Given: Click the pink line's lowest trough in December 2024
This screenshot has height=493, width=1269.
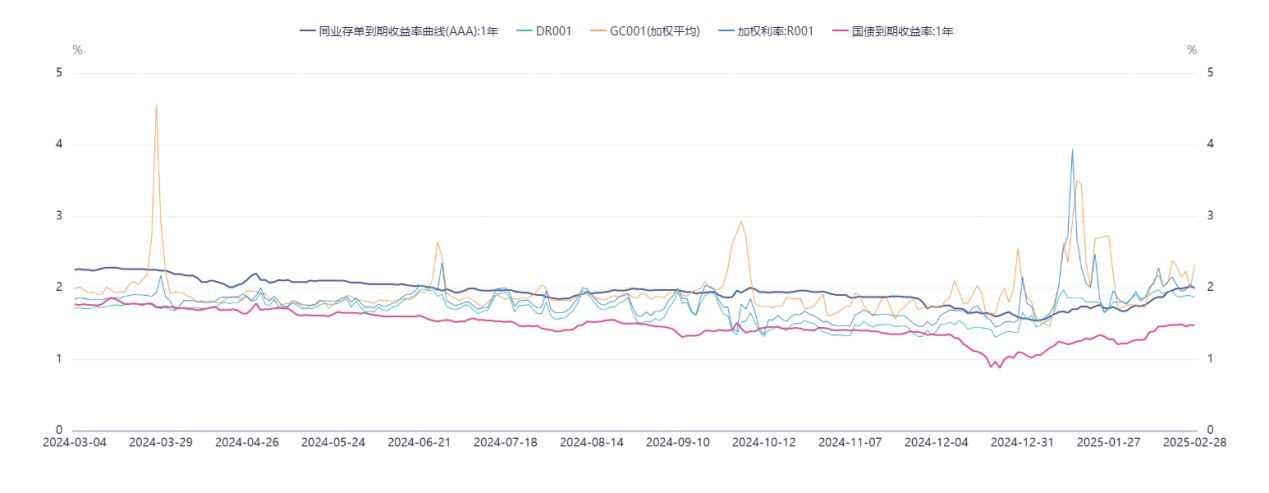Looking at the screenshot, I should pos(997,367).
